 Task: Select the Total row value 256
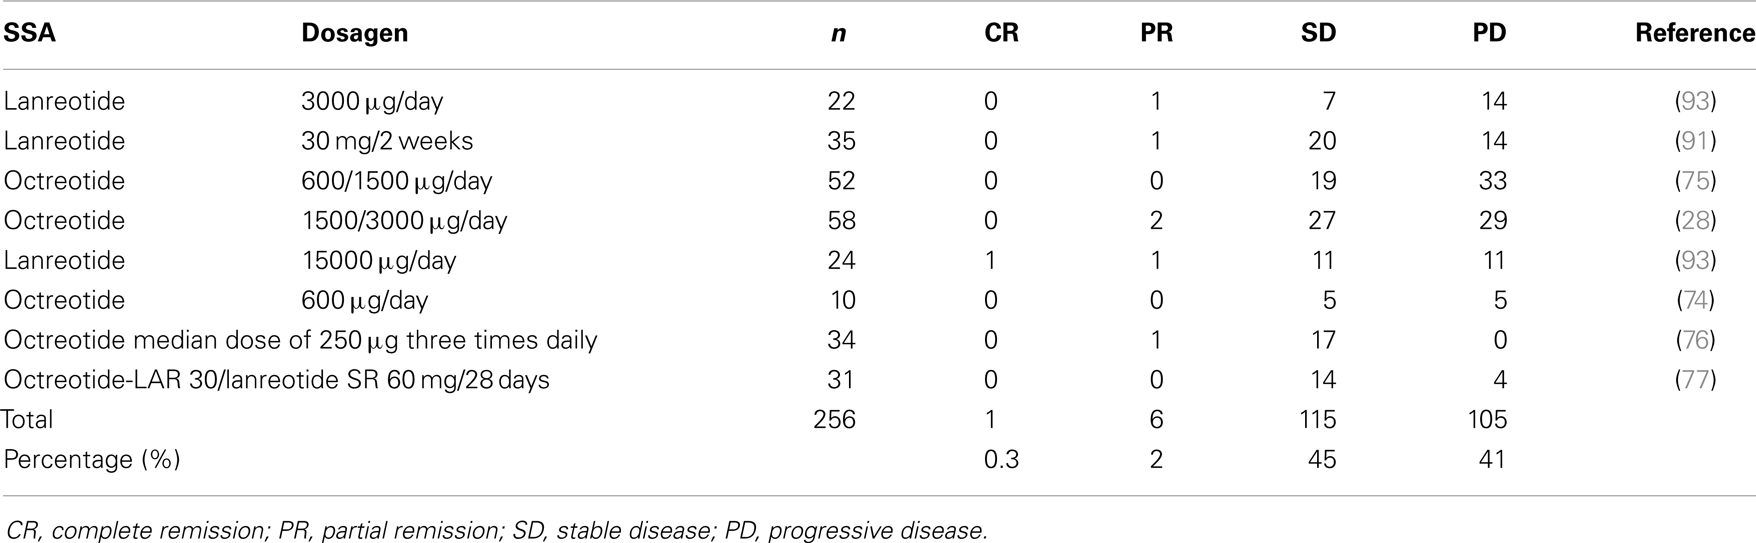click(x=834, y=420)
